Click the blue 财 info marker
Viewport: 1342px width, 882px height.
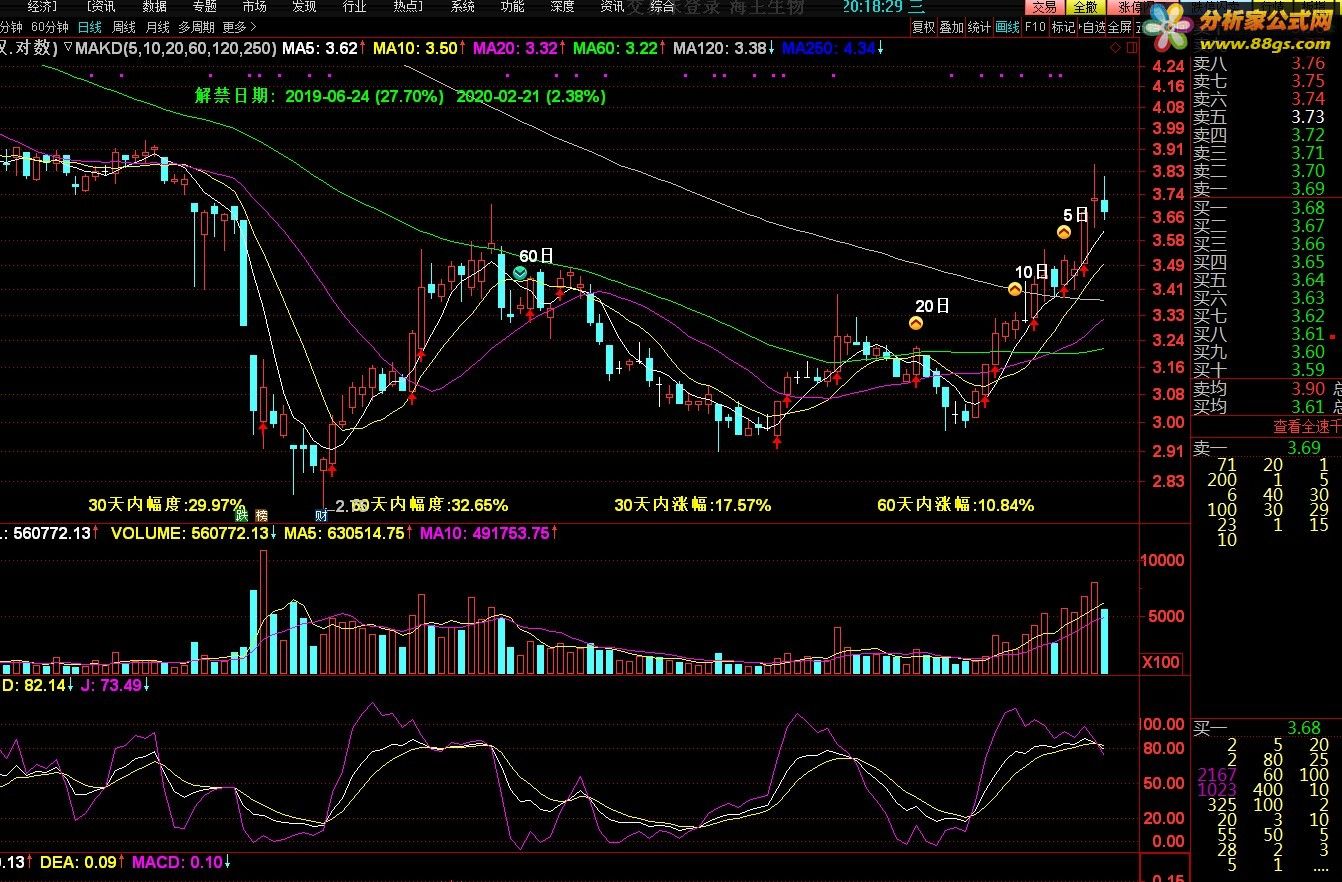pyautogui.click(x=322, y=515)
